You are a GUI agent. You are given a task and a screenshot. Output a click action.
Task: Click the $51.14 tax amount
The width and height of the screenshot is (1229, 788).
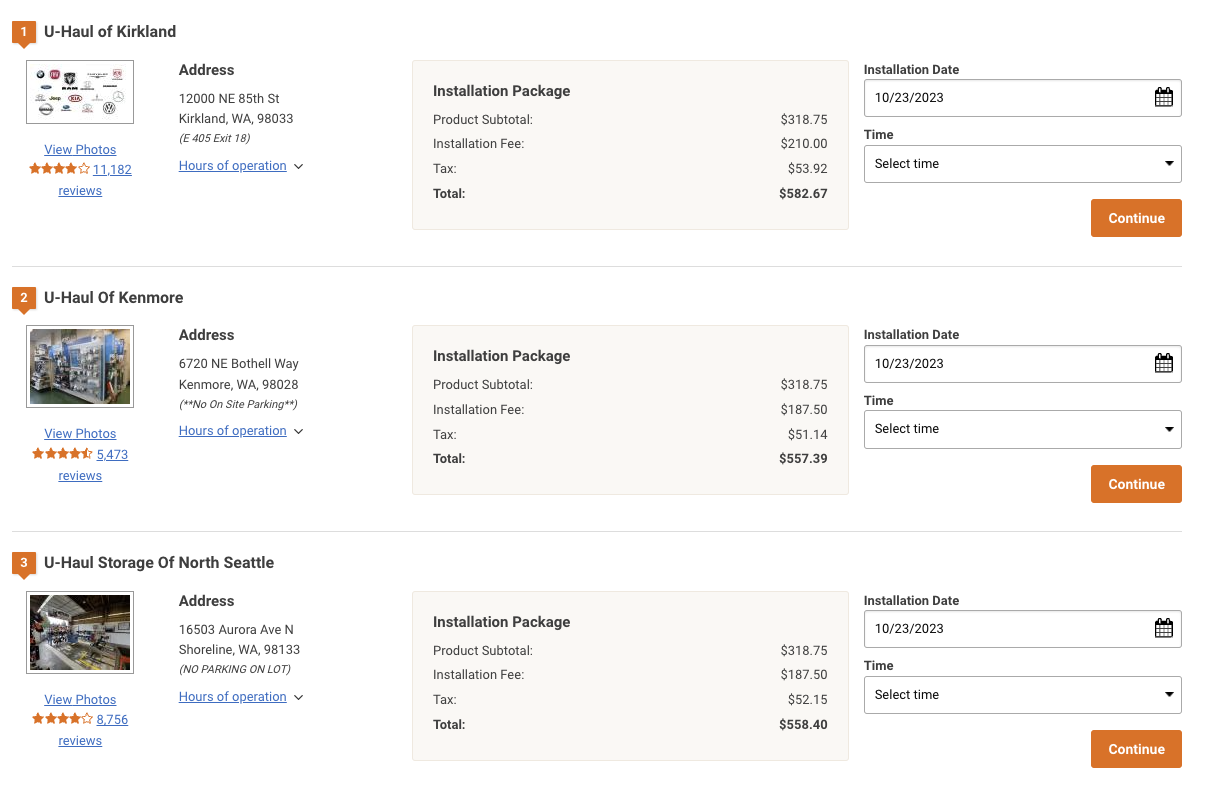(807, 435)
